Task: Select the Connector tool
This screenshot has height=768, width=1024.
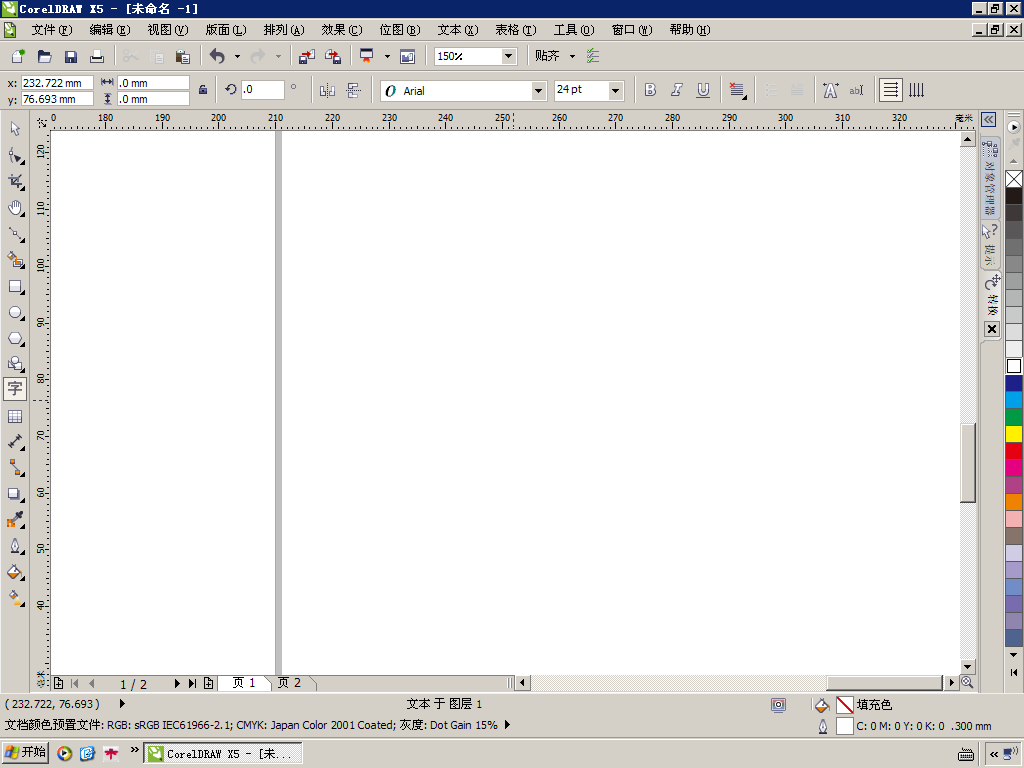Action: click(15, 468)
